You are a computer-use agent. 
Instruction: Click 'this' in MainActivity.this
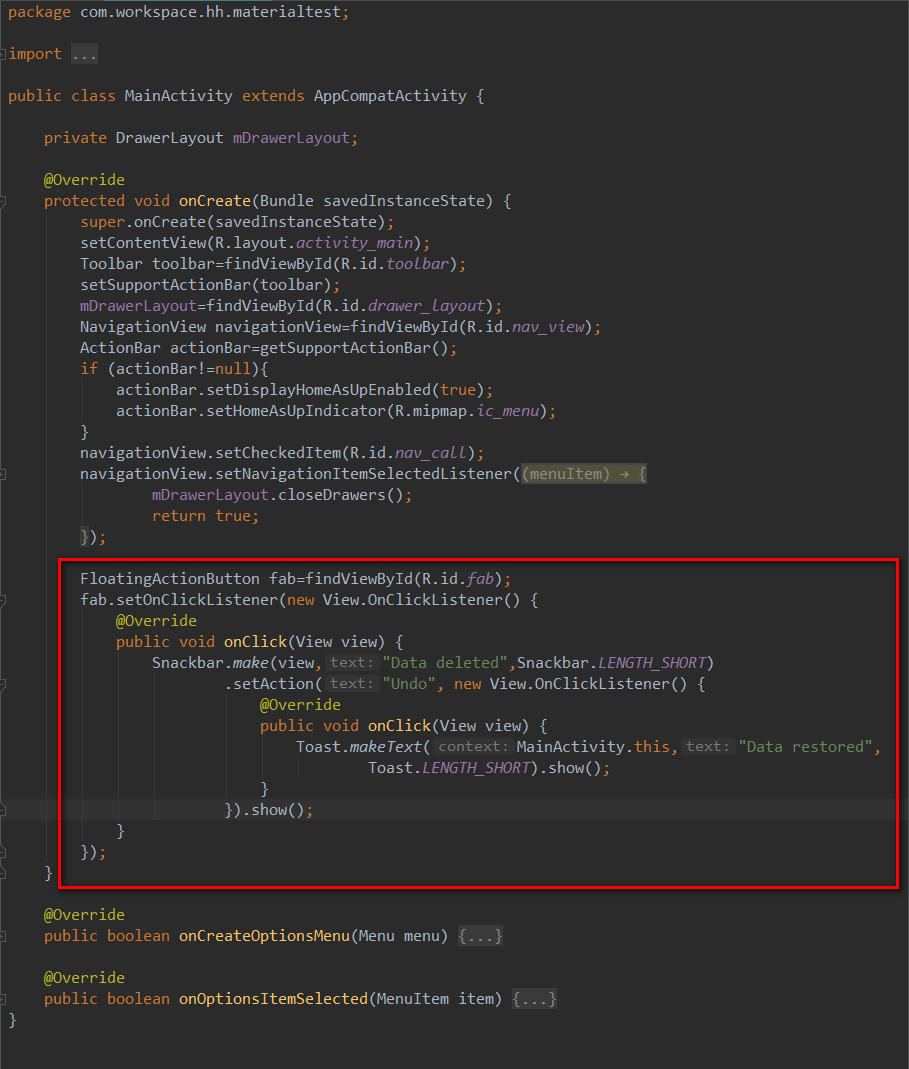pyautogui.click(x=652, y=747)
